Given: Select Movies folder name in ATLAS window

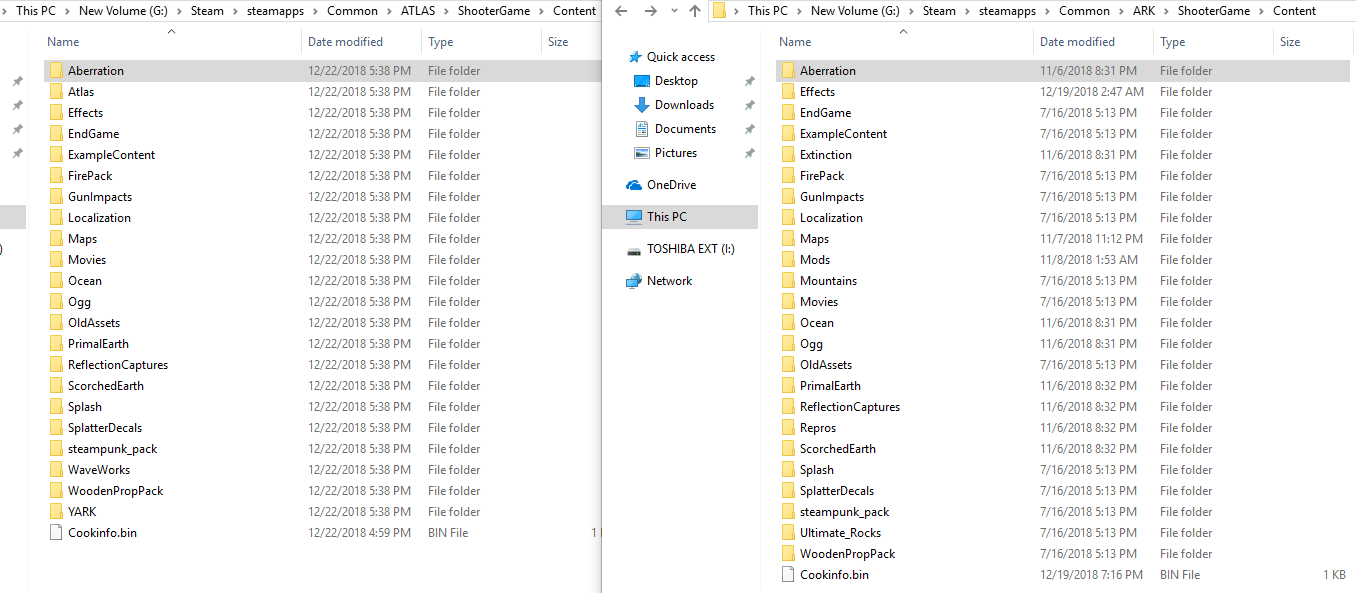Looking at the screenshot, I should click(87, 260).
